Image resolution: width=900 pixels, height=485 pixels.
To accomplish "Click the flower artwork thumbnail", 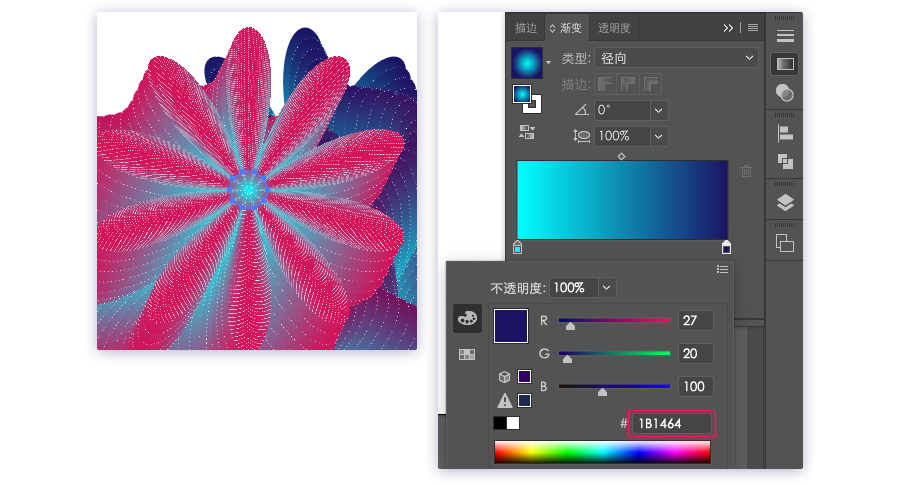I will coord(257,181).
